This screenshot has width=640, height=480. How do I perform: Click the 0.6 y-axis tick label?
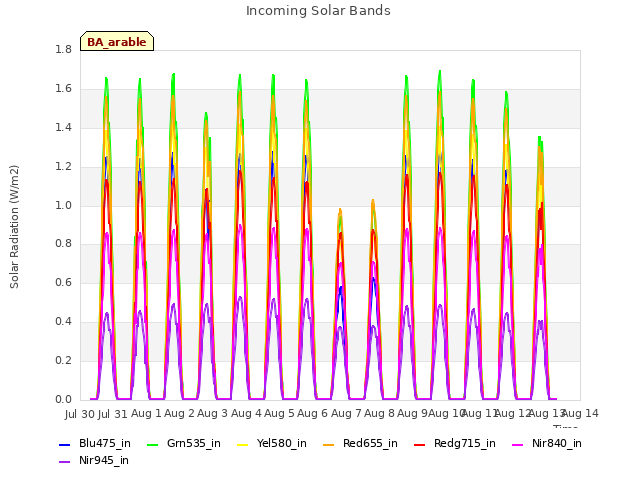tap(63, 282)
